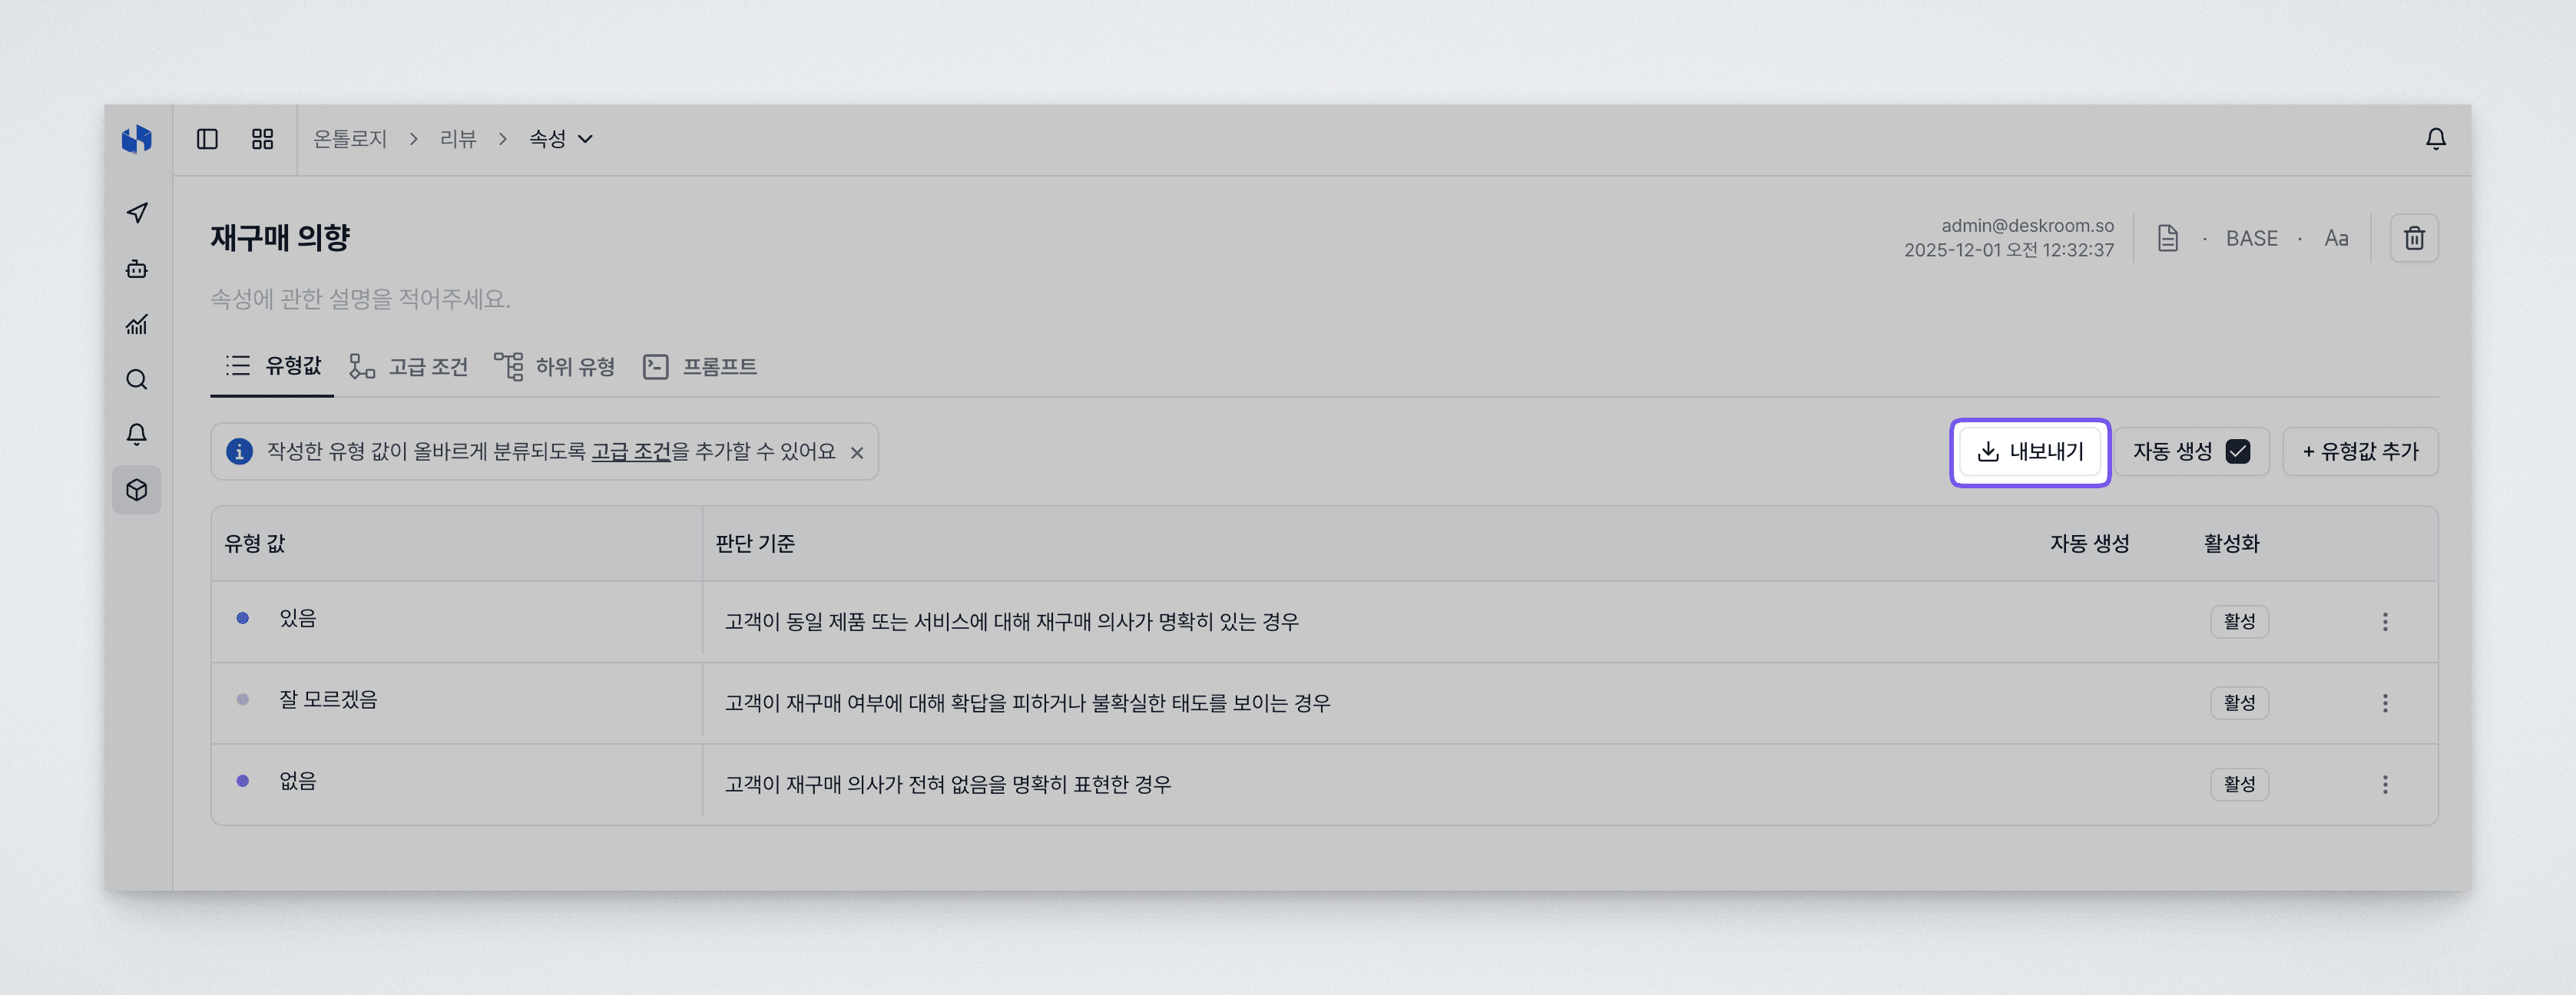Image resolution: width=2576 pixels, height=995 pixels.
Task: Toggle the left sidebar panel icon
Action: (209, 139)
